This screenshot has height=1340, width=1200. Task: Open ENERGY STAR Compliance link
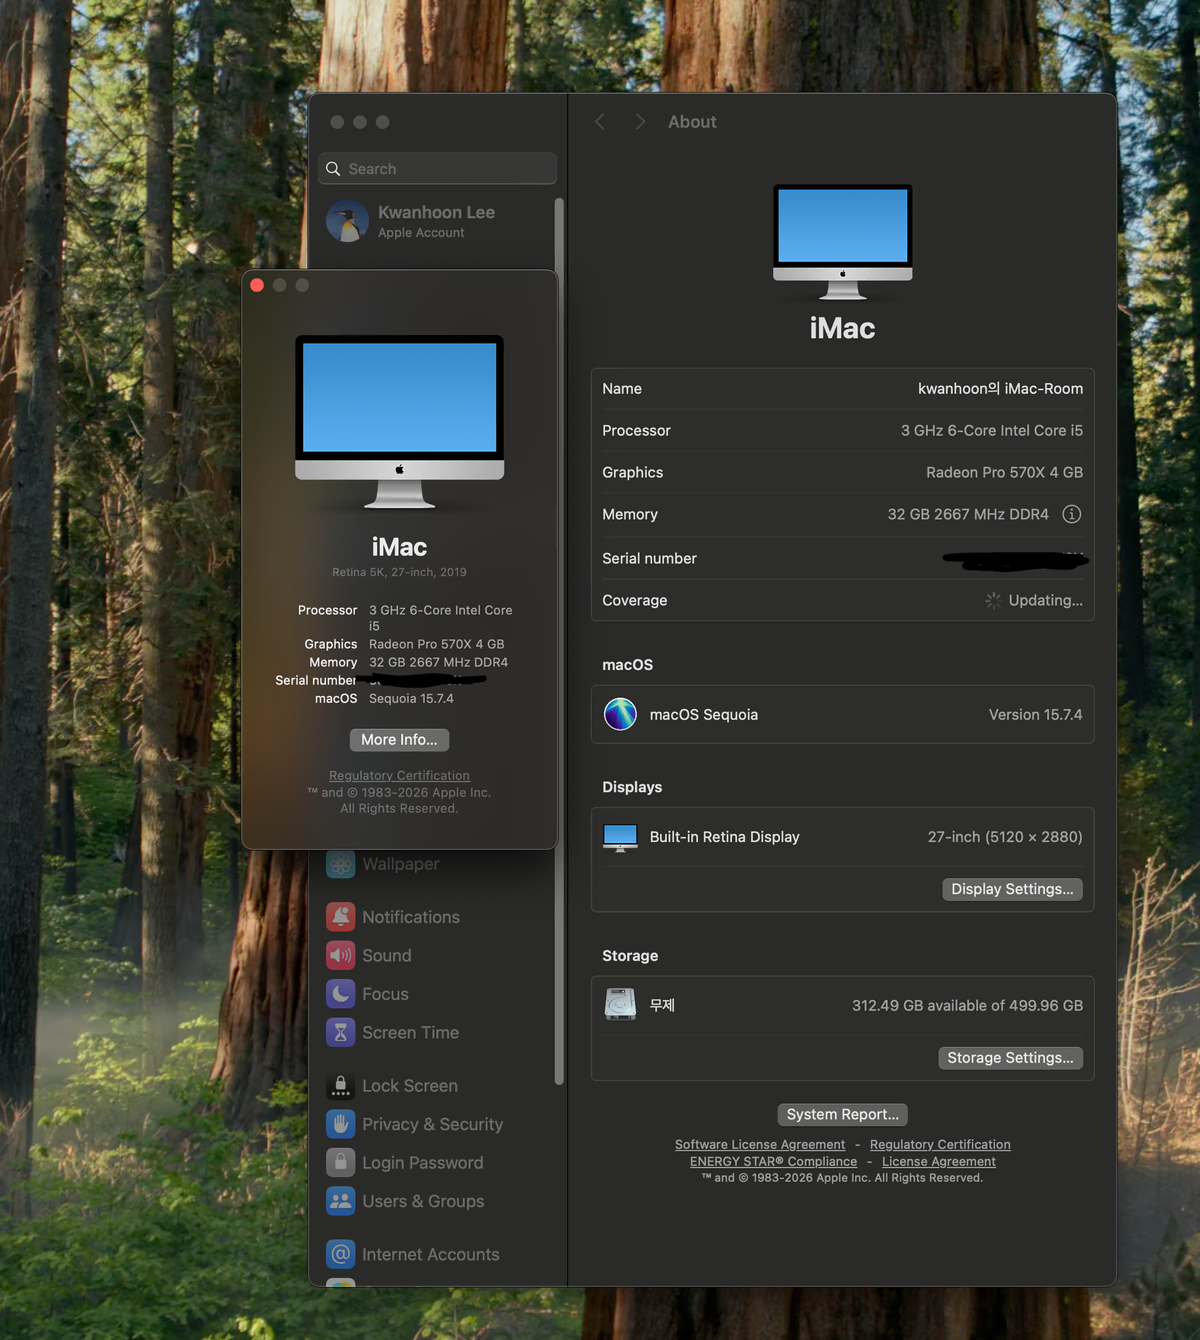[x=773, y=1161]
